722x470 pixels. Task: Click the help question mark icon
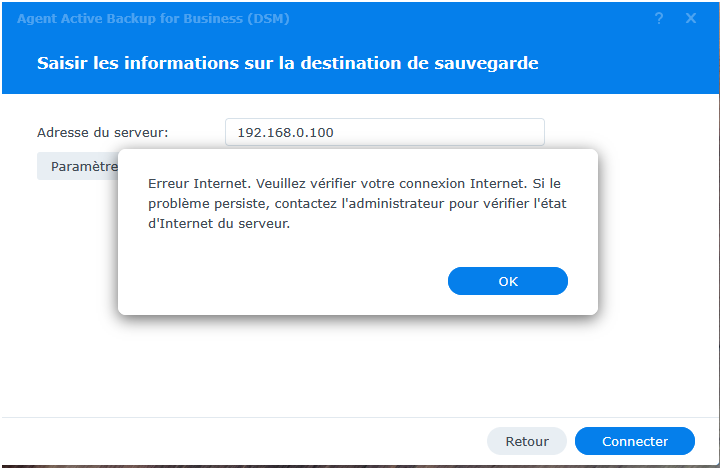(659, 18)
